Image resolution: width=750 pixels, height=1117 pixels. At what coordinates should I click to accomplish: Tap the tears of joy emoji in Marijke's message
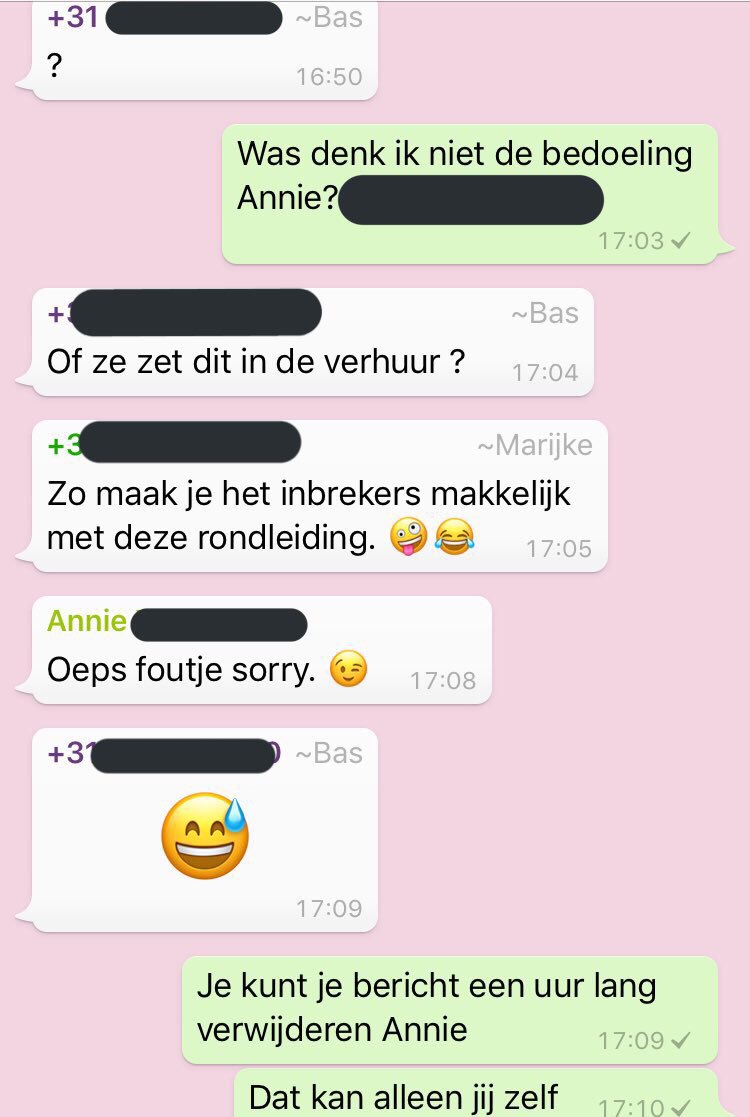[454, 537]
